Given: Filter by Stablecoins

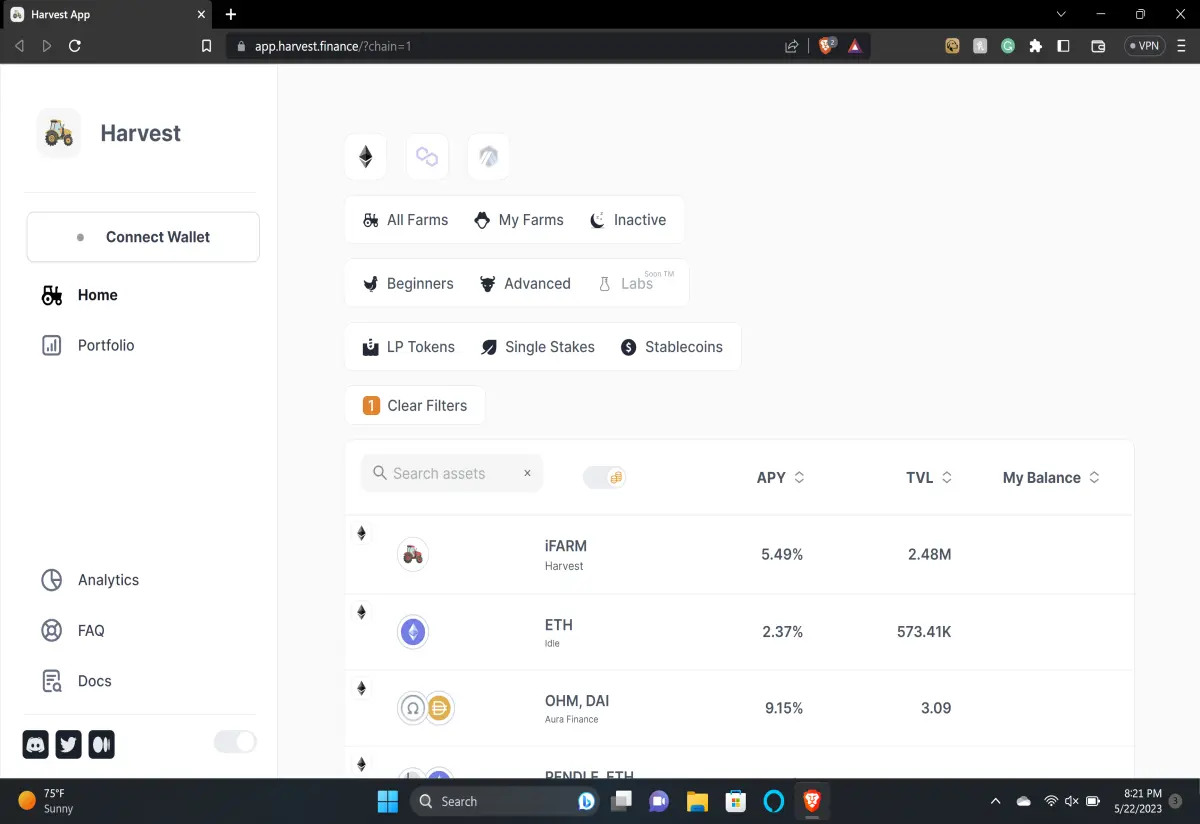Looking at the screenshot, I should (x=671, y=347).
